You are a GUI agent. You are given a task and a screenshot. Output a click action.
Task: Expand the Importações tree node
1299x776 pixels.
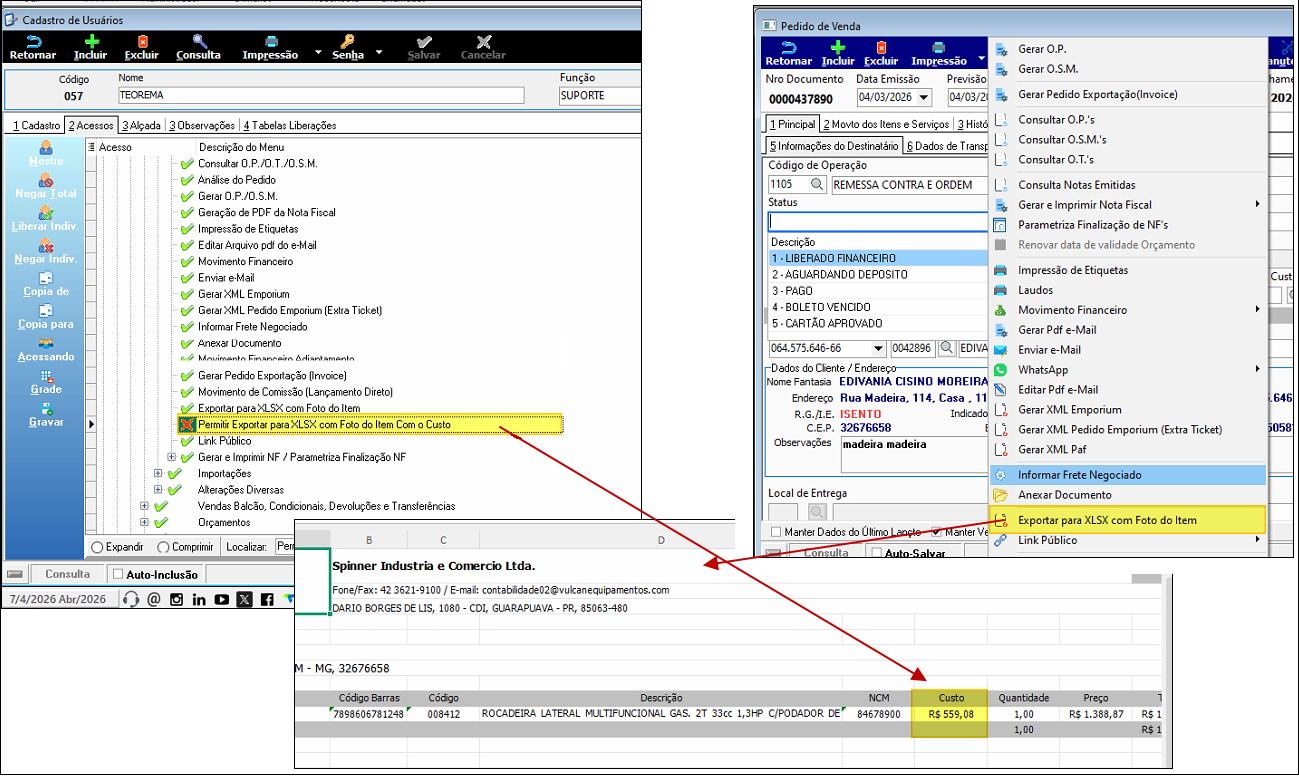coord(158,473)
